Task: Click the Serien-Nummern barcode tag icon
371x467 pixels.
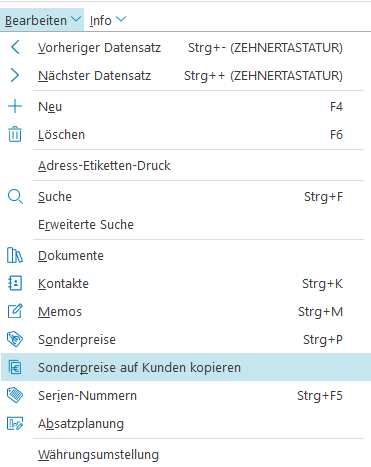Action: [x=15, y=395]
